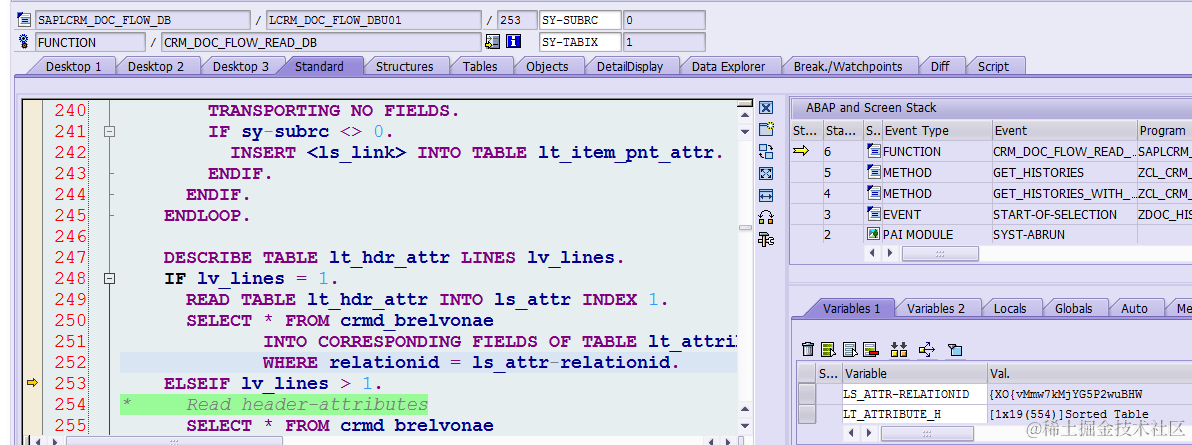The image size is (1192, 445).
Task: Select the Standard tab
Action: click(319, 66)
